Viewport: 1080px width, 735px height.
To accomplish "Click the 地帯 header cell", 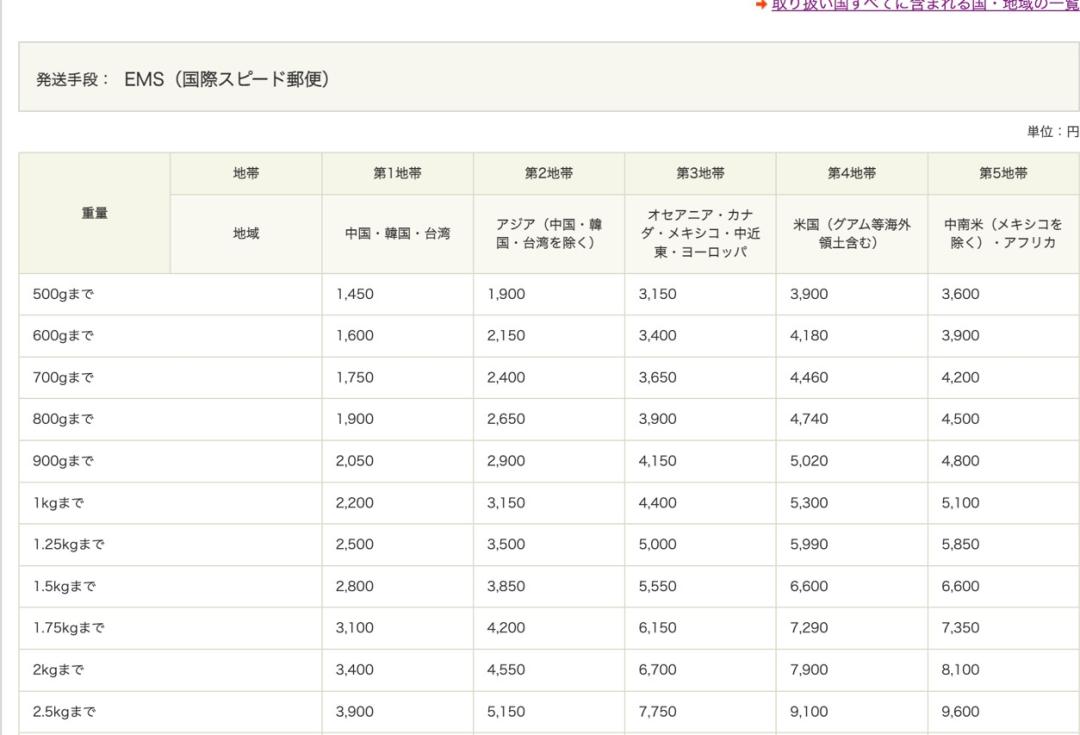I will pyautogui.click(x=246, y=172).
